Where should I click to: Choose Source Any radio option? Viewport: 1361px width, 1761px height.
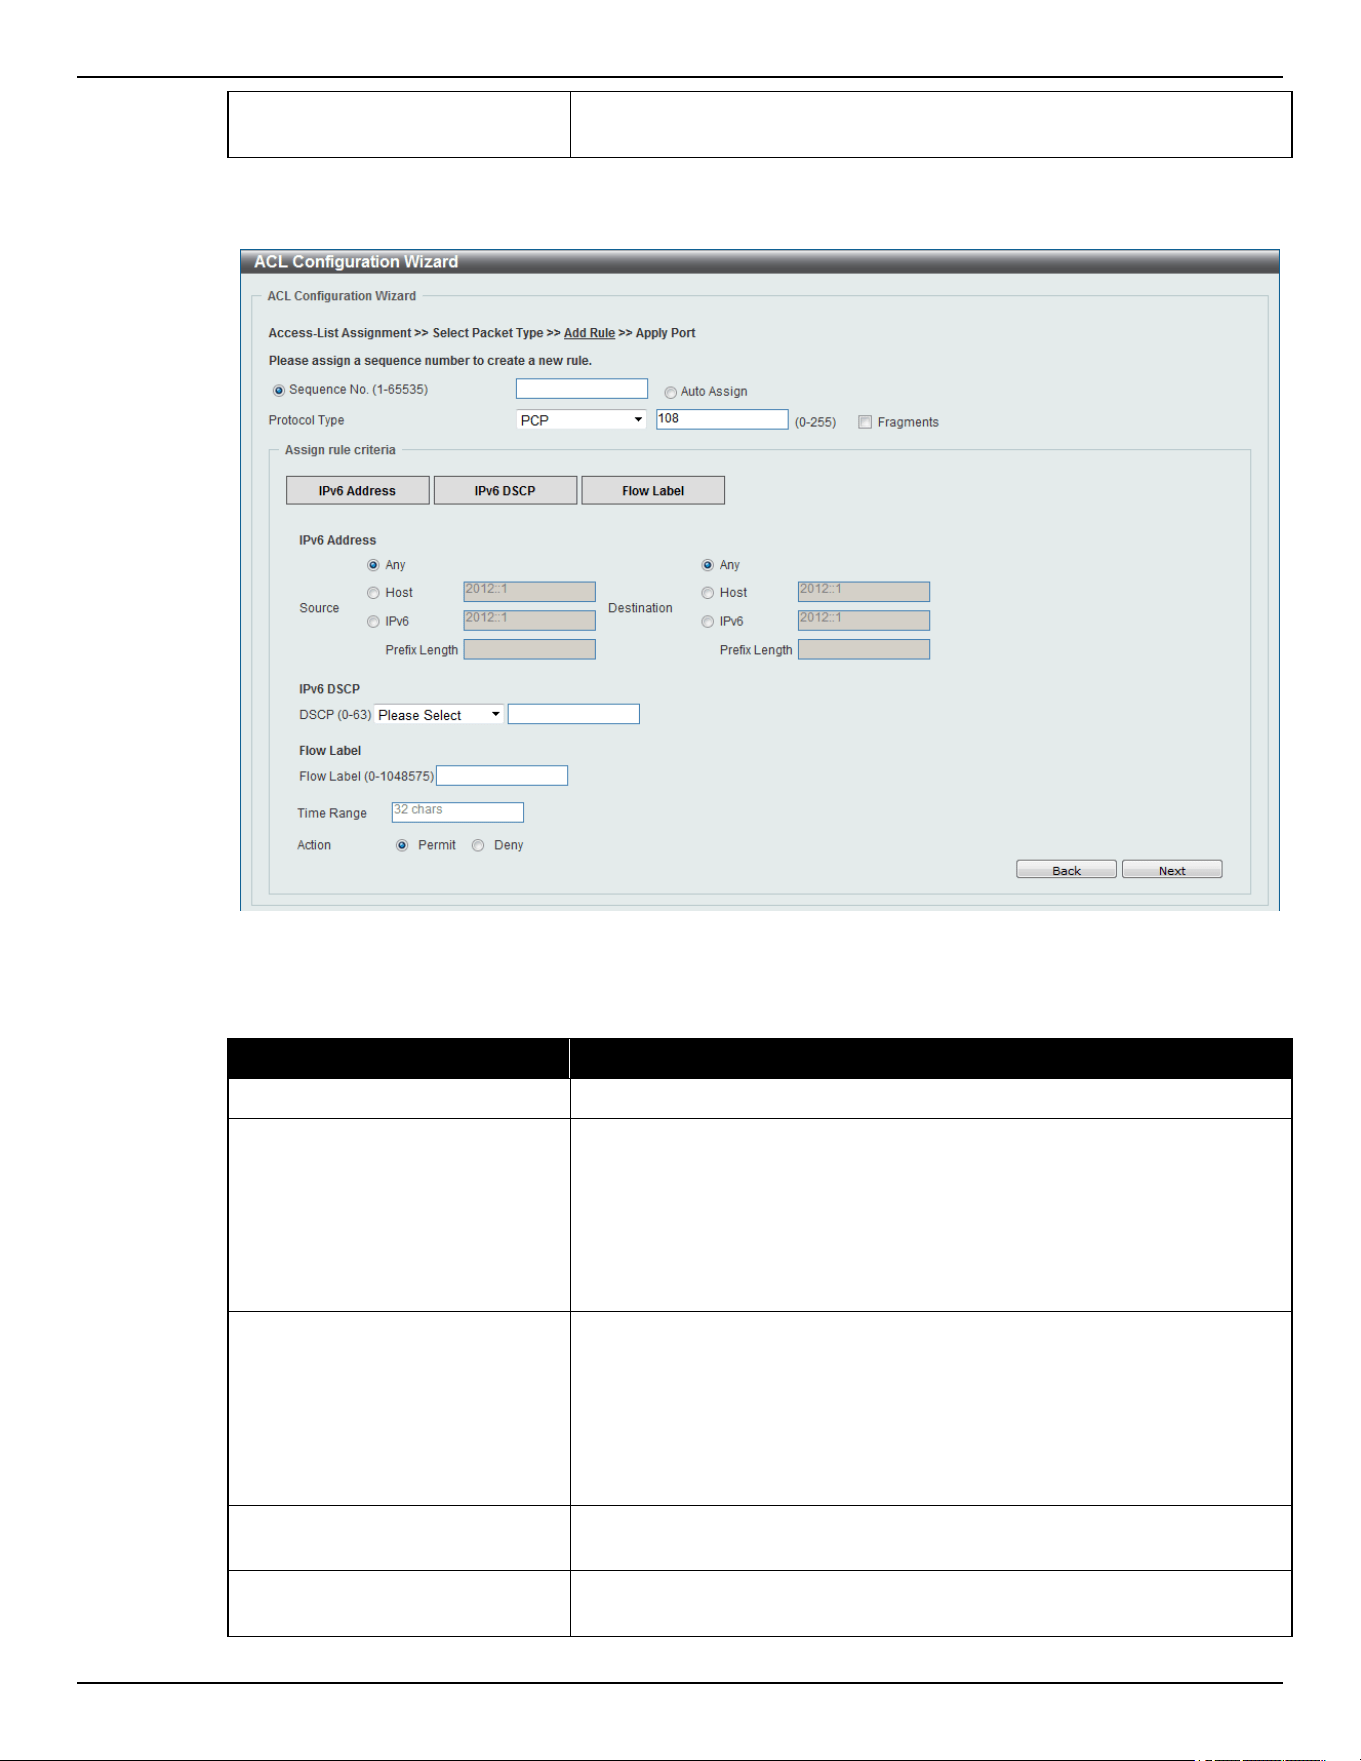pos(373,565)
